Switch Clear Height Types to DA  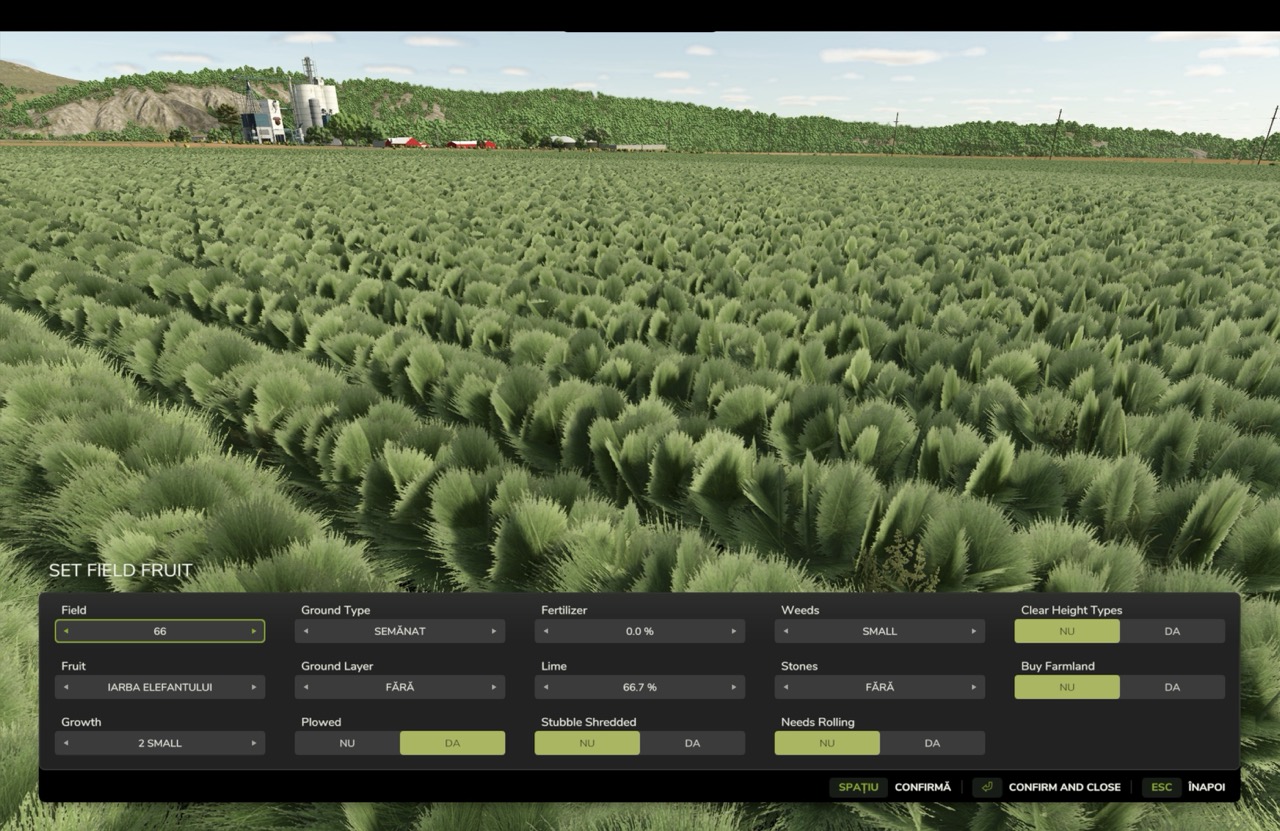point(1172,631)
